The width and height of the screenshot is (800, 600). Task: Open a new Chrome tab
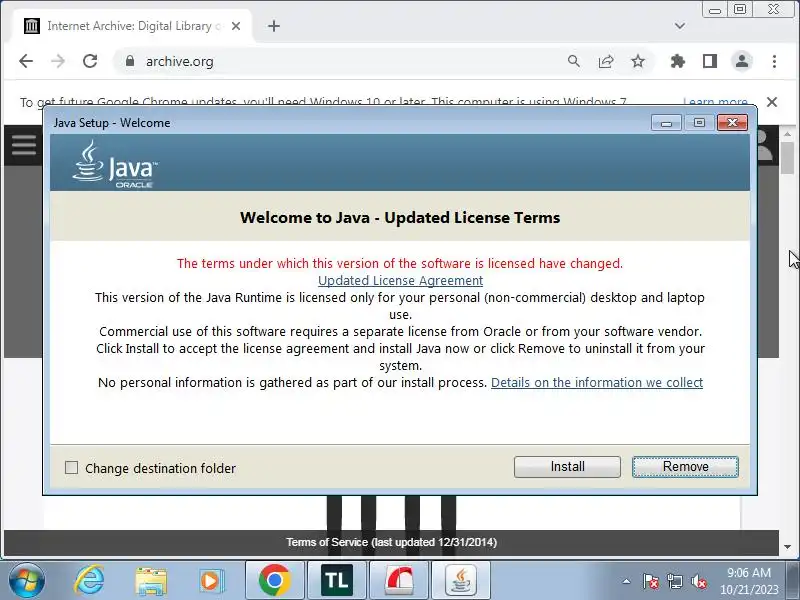(273, 26)
